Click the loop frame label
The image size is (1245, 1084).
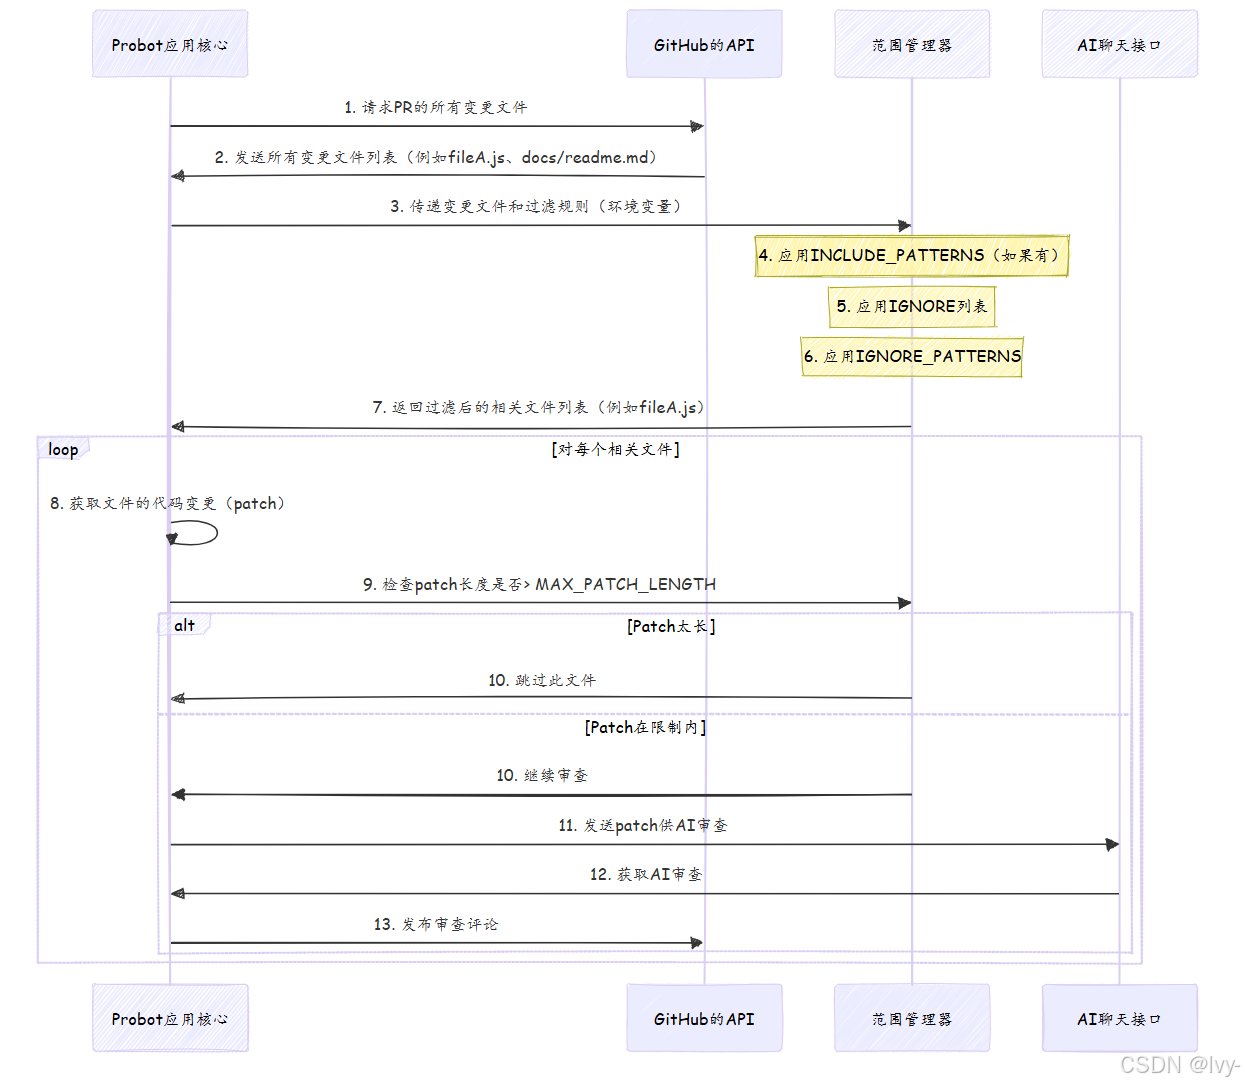[x=63, y=449]
